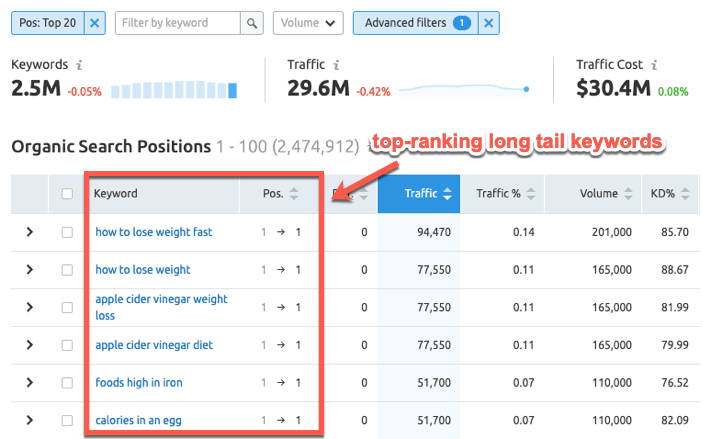The width and height of the screenshot is (703, 439).
Task: Open keyword link 'how to lose weight'
Action: (x=143, y=270)
